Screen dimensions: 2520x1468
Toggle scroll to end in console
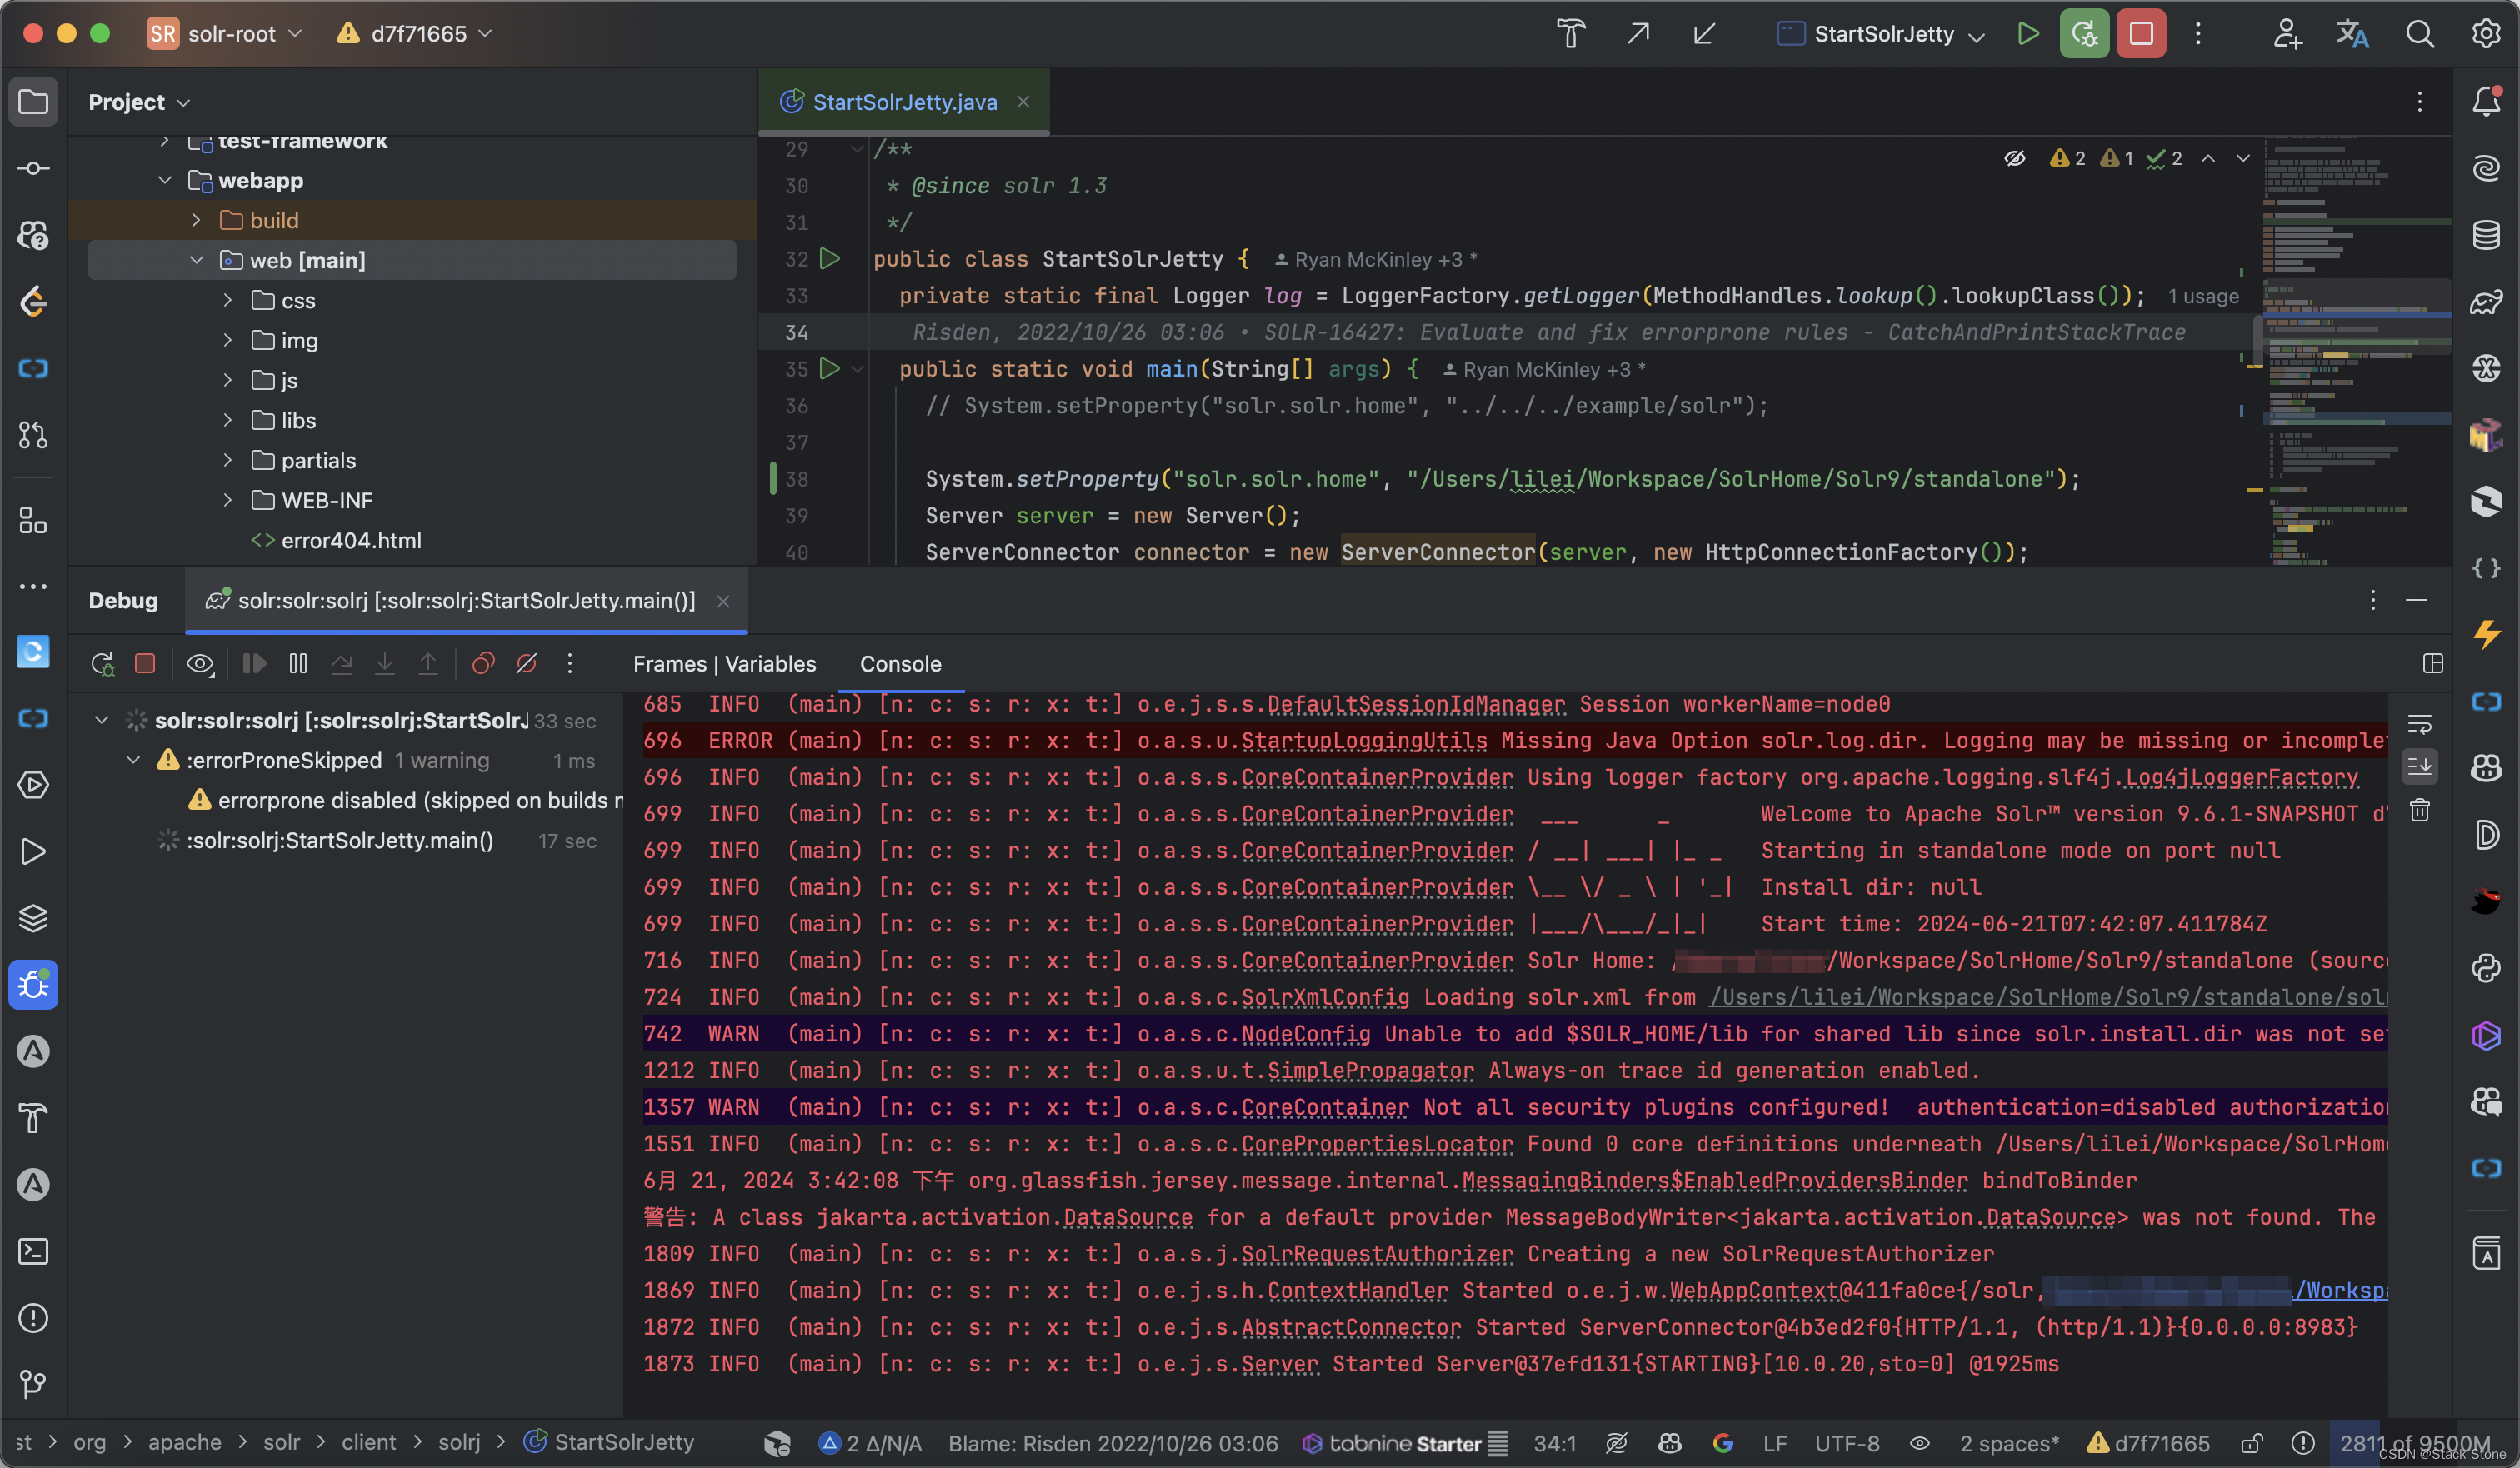coord(2420,767)
